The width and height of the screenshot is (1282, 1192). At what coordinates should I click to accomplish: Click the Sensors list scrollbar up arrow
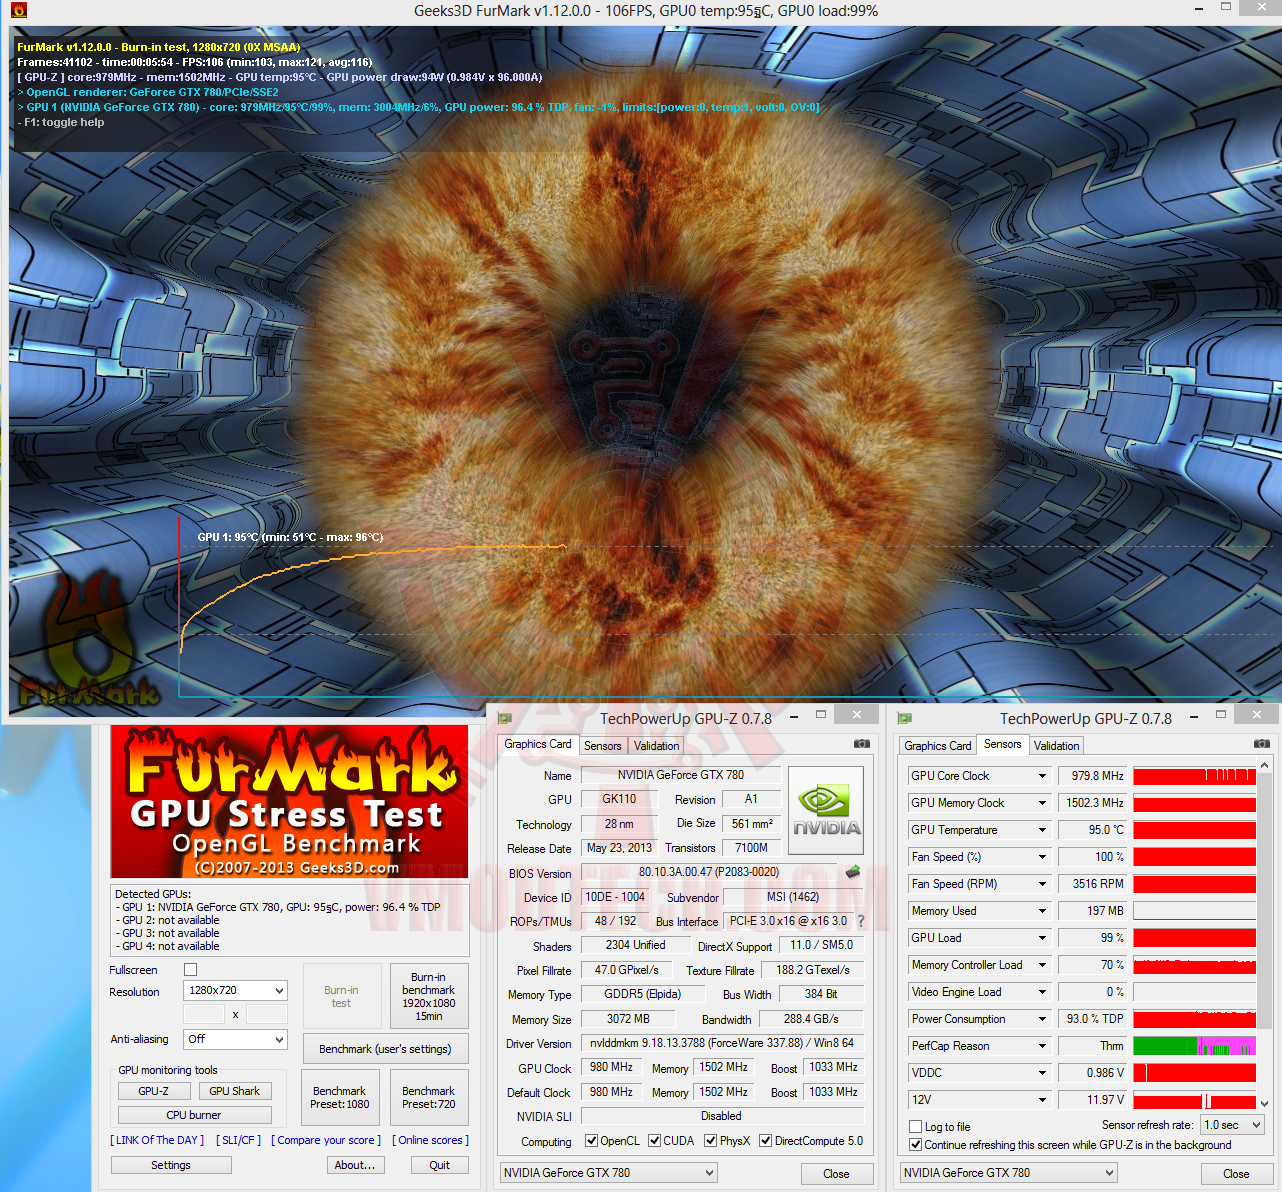tap(1265, 765)
